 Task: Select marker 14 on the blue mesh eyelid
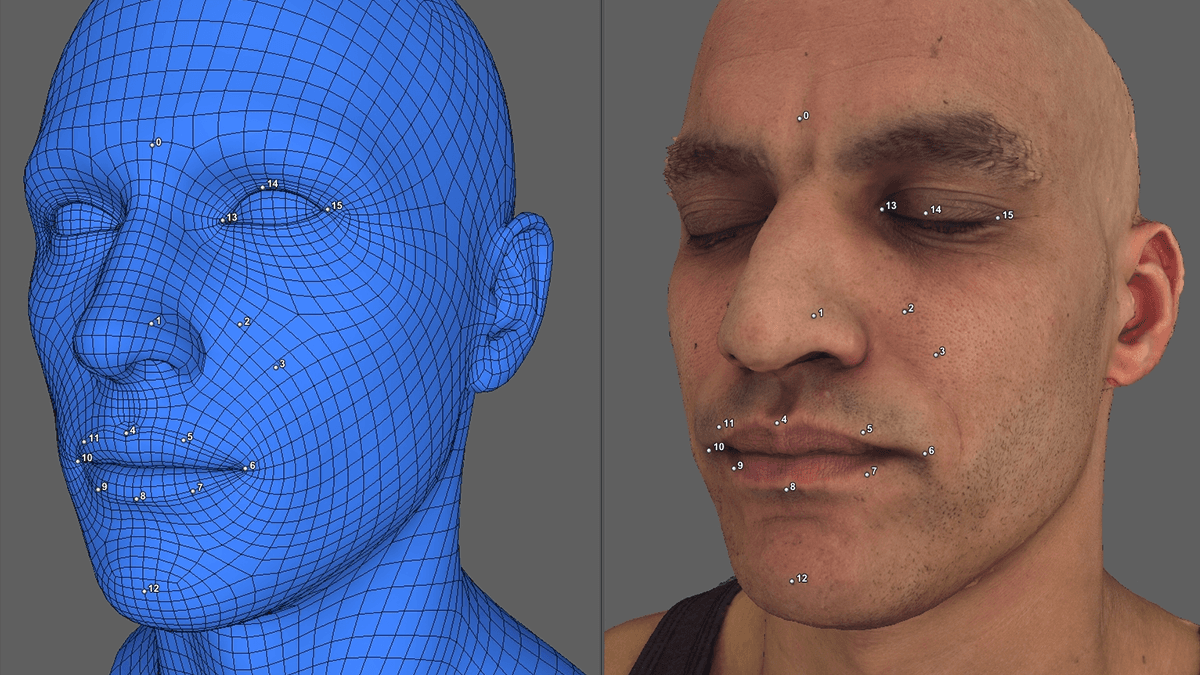click(x=263, y=187)
